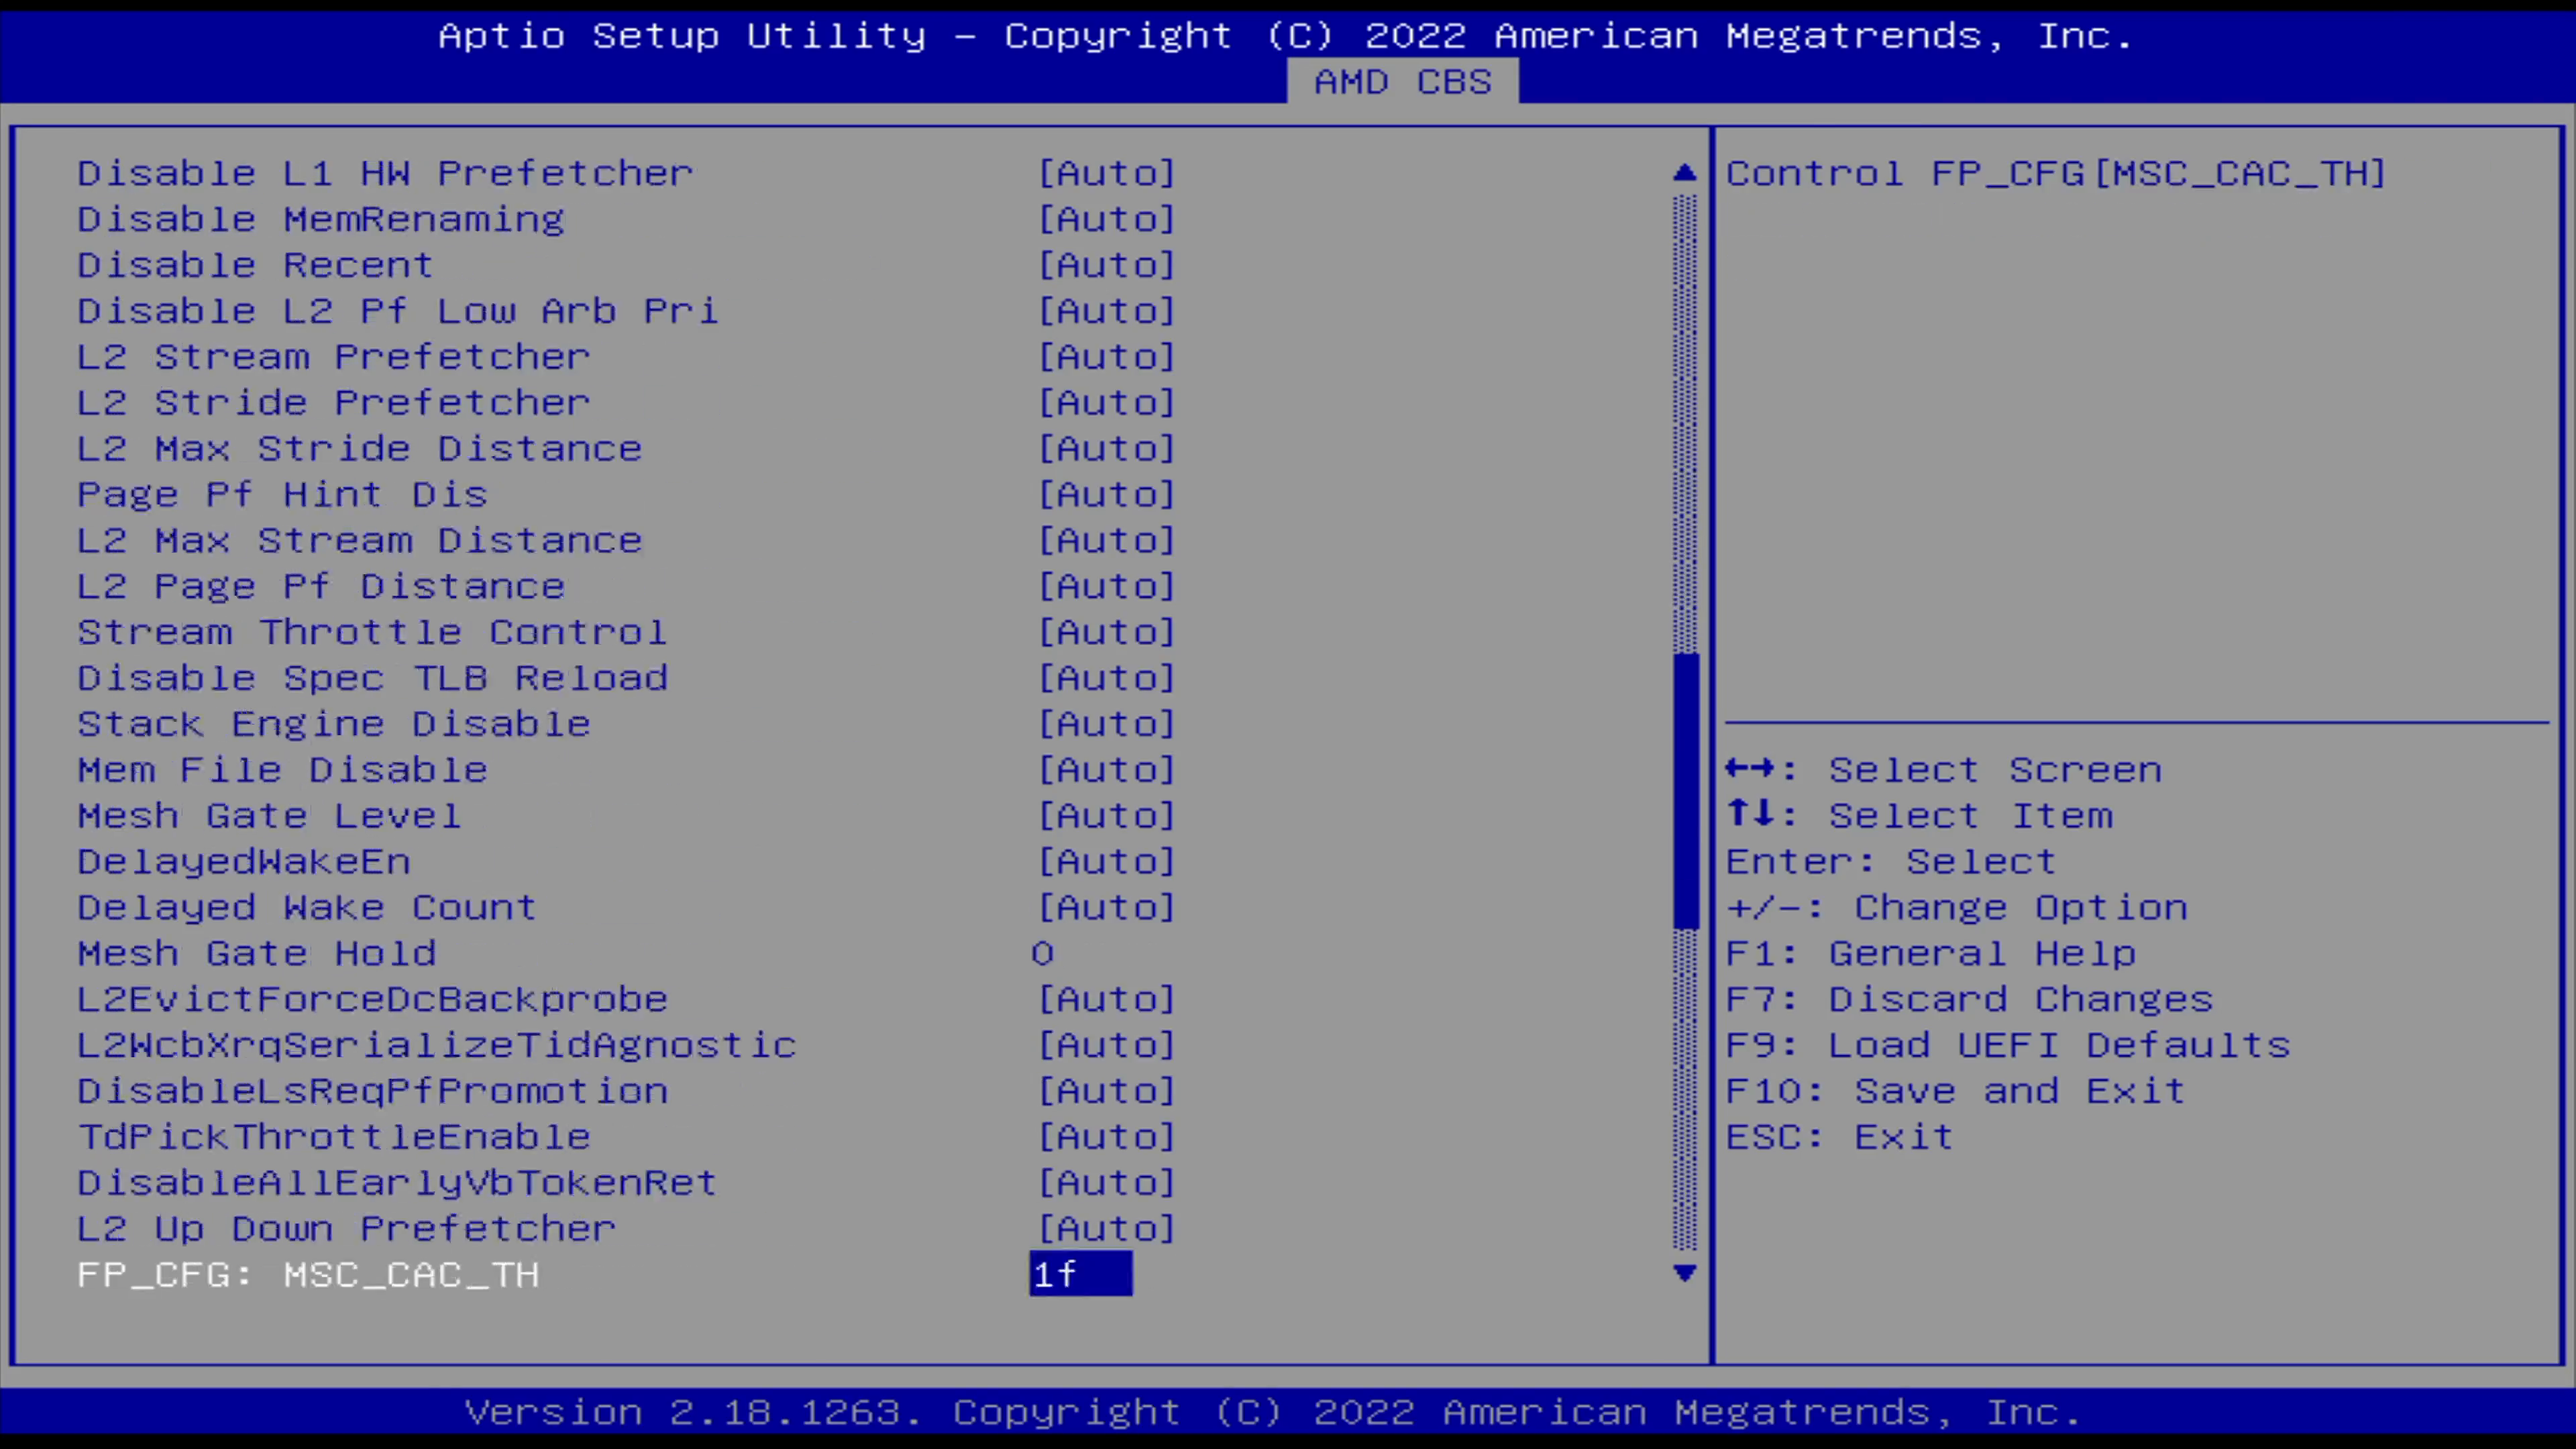
Task: Edit the FP_CFG: MSC_CAC_TH value field
Action: (1081, 1274)
